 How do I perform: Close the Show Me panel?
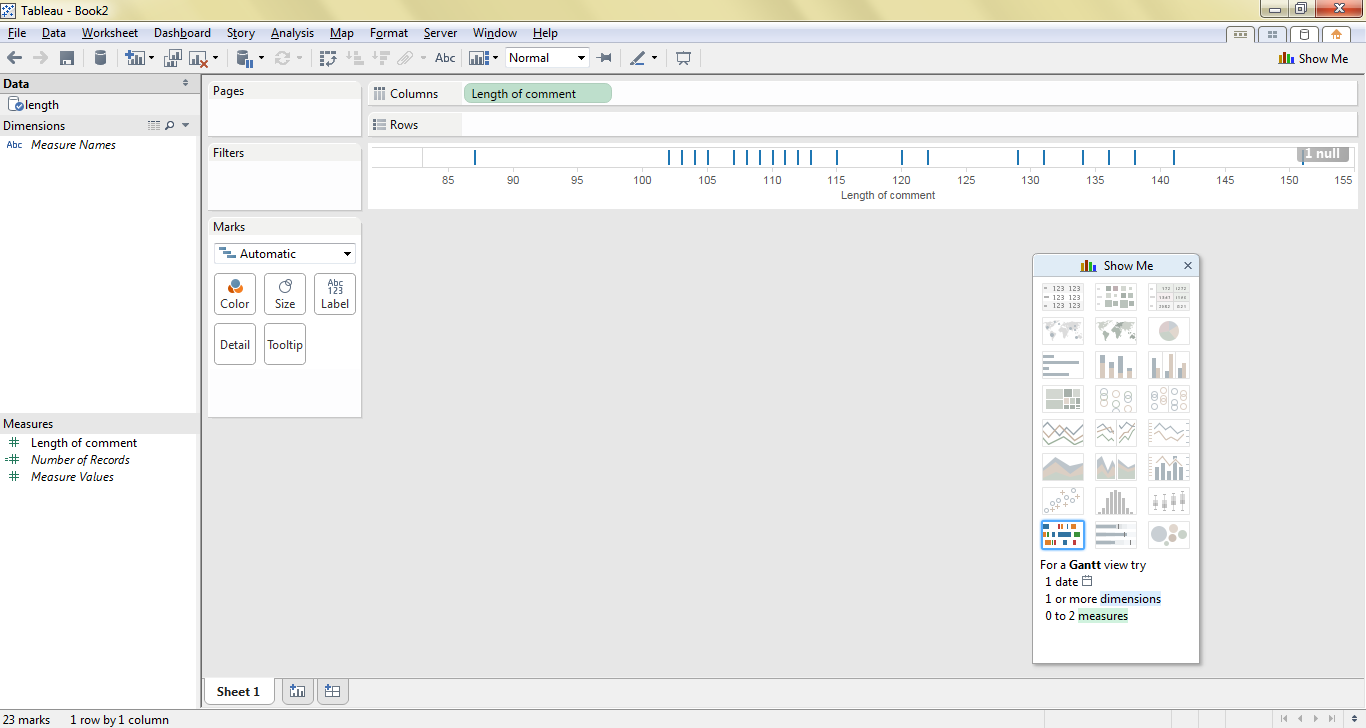(1188, 266)
